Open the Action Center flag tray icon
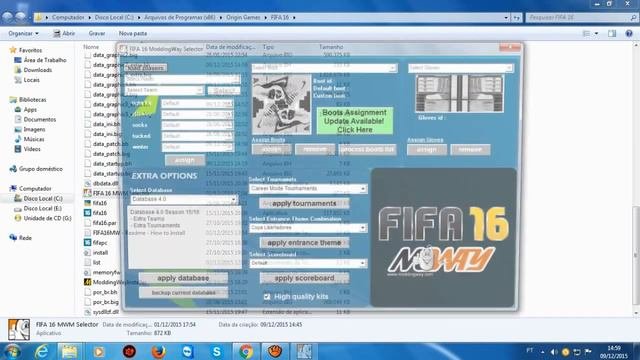 pyautogui.click(x=588, y=351)
